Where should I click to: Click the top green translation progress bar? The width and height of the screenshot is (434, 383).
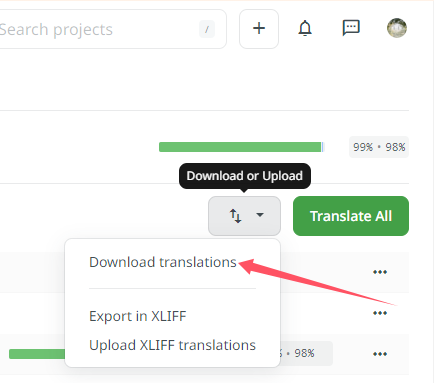(241, 147)
